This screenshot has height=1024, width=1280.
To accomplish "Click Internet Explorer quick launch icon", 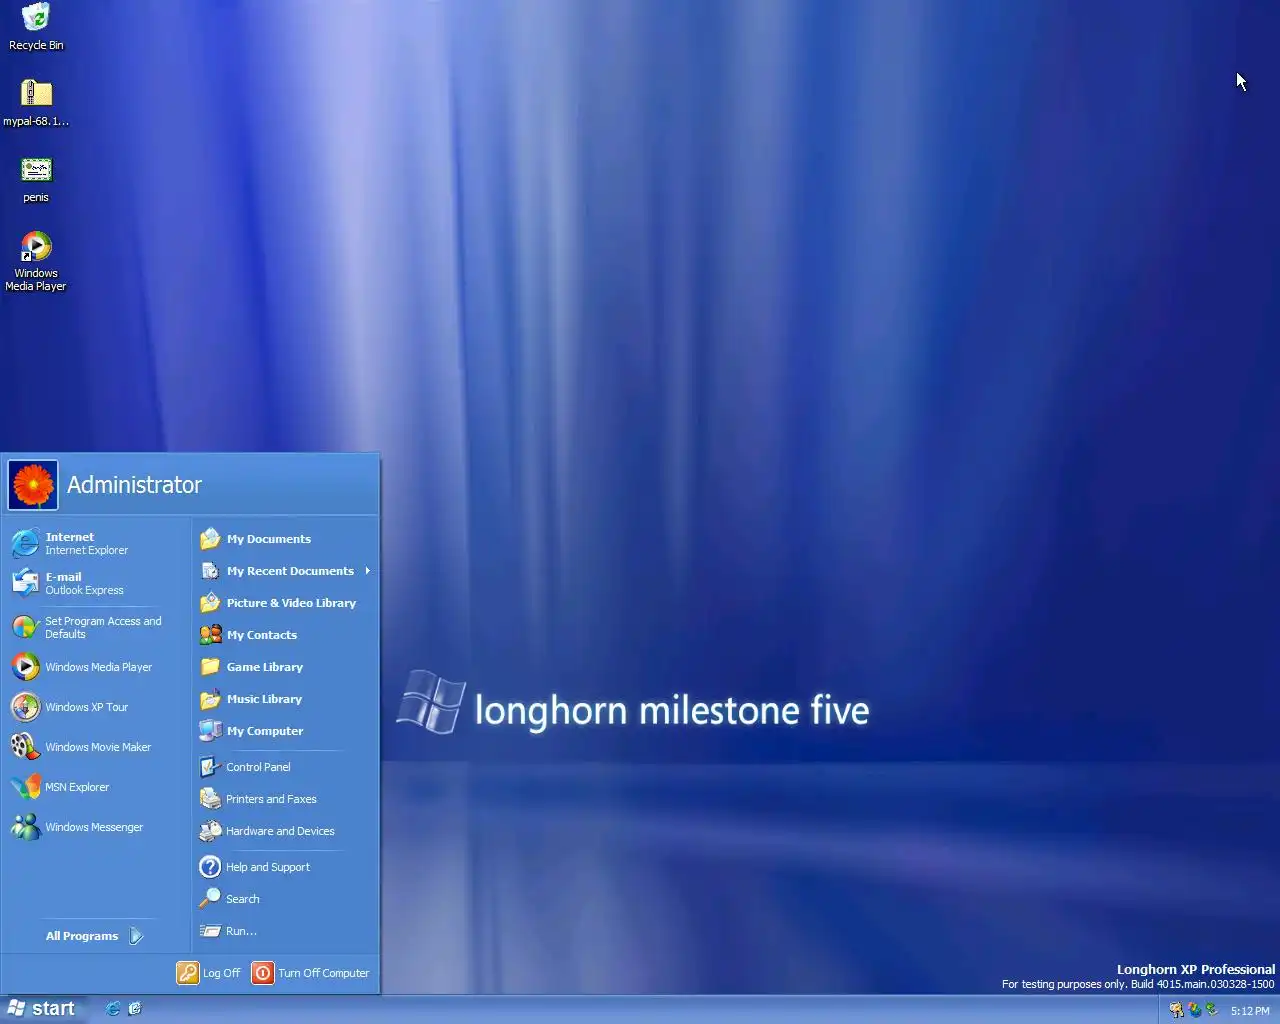I will (113, 1009).
